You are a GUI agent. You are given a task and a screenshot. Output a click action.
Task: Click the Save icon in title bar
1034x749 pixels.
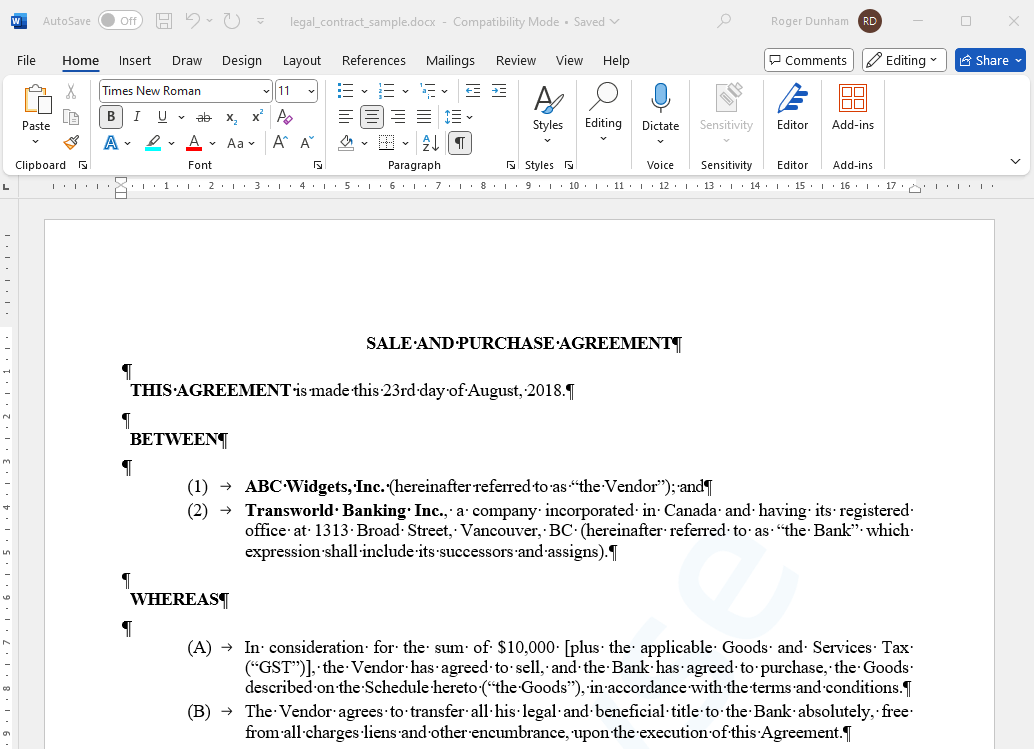(164, 21)
